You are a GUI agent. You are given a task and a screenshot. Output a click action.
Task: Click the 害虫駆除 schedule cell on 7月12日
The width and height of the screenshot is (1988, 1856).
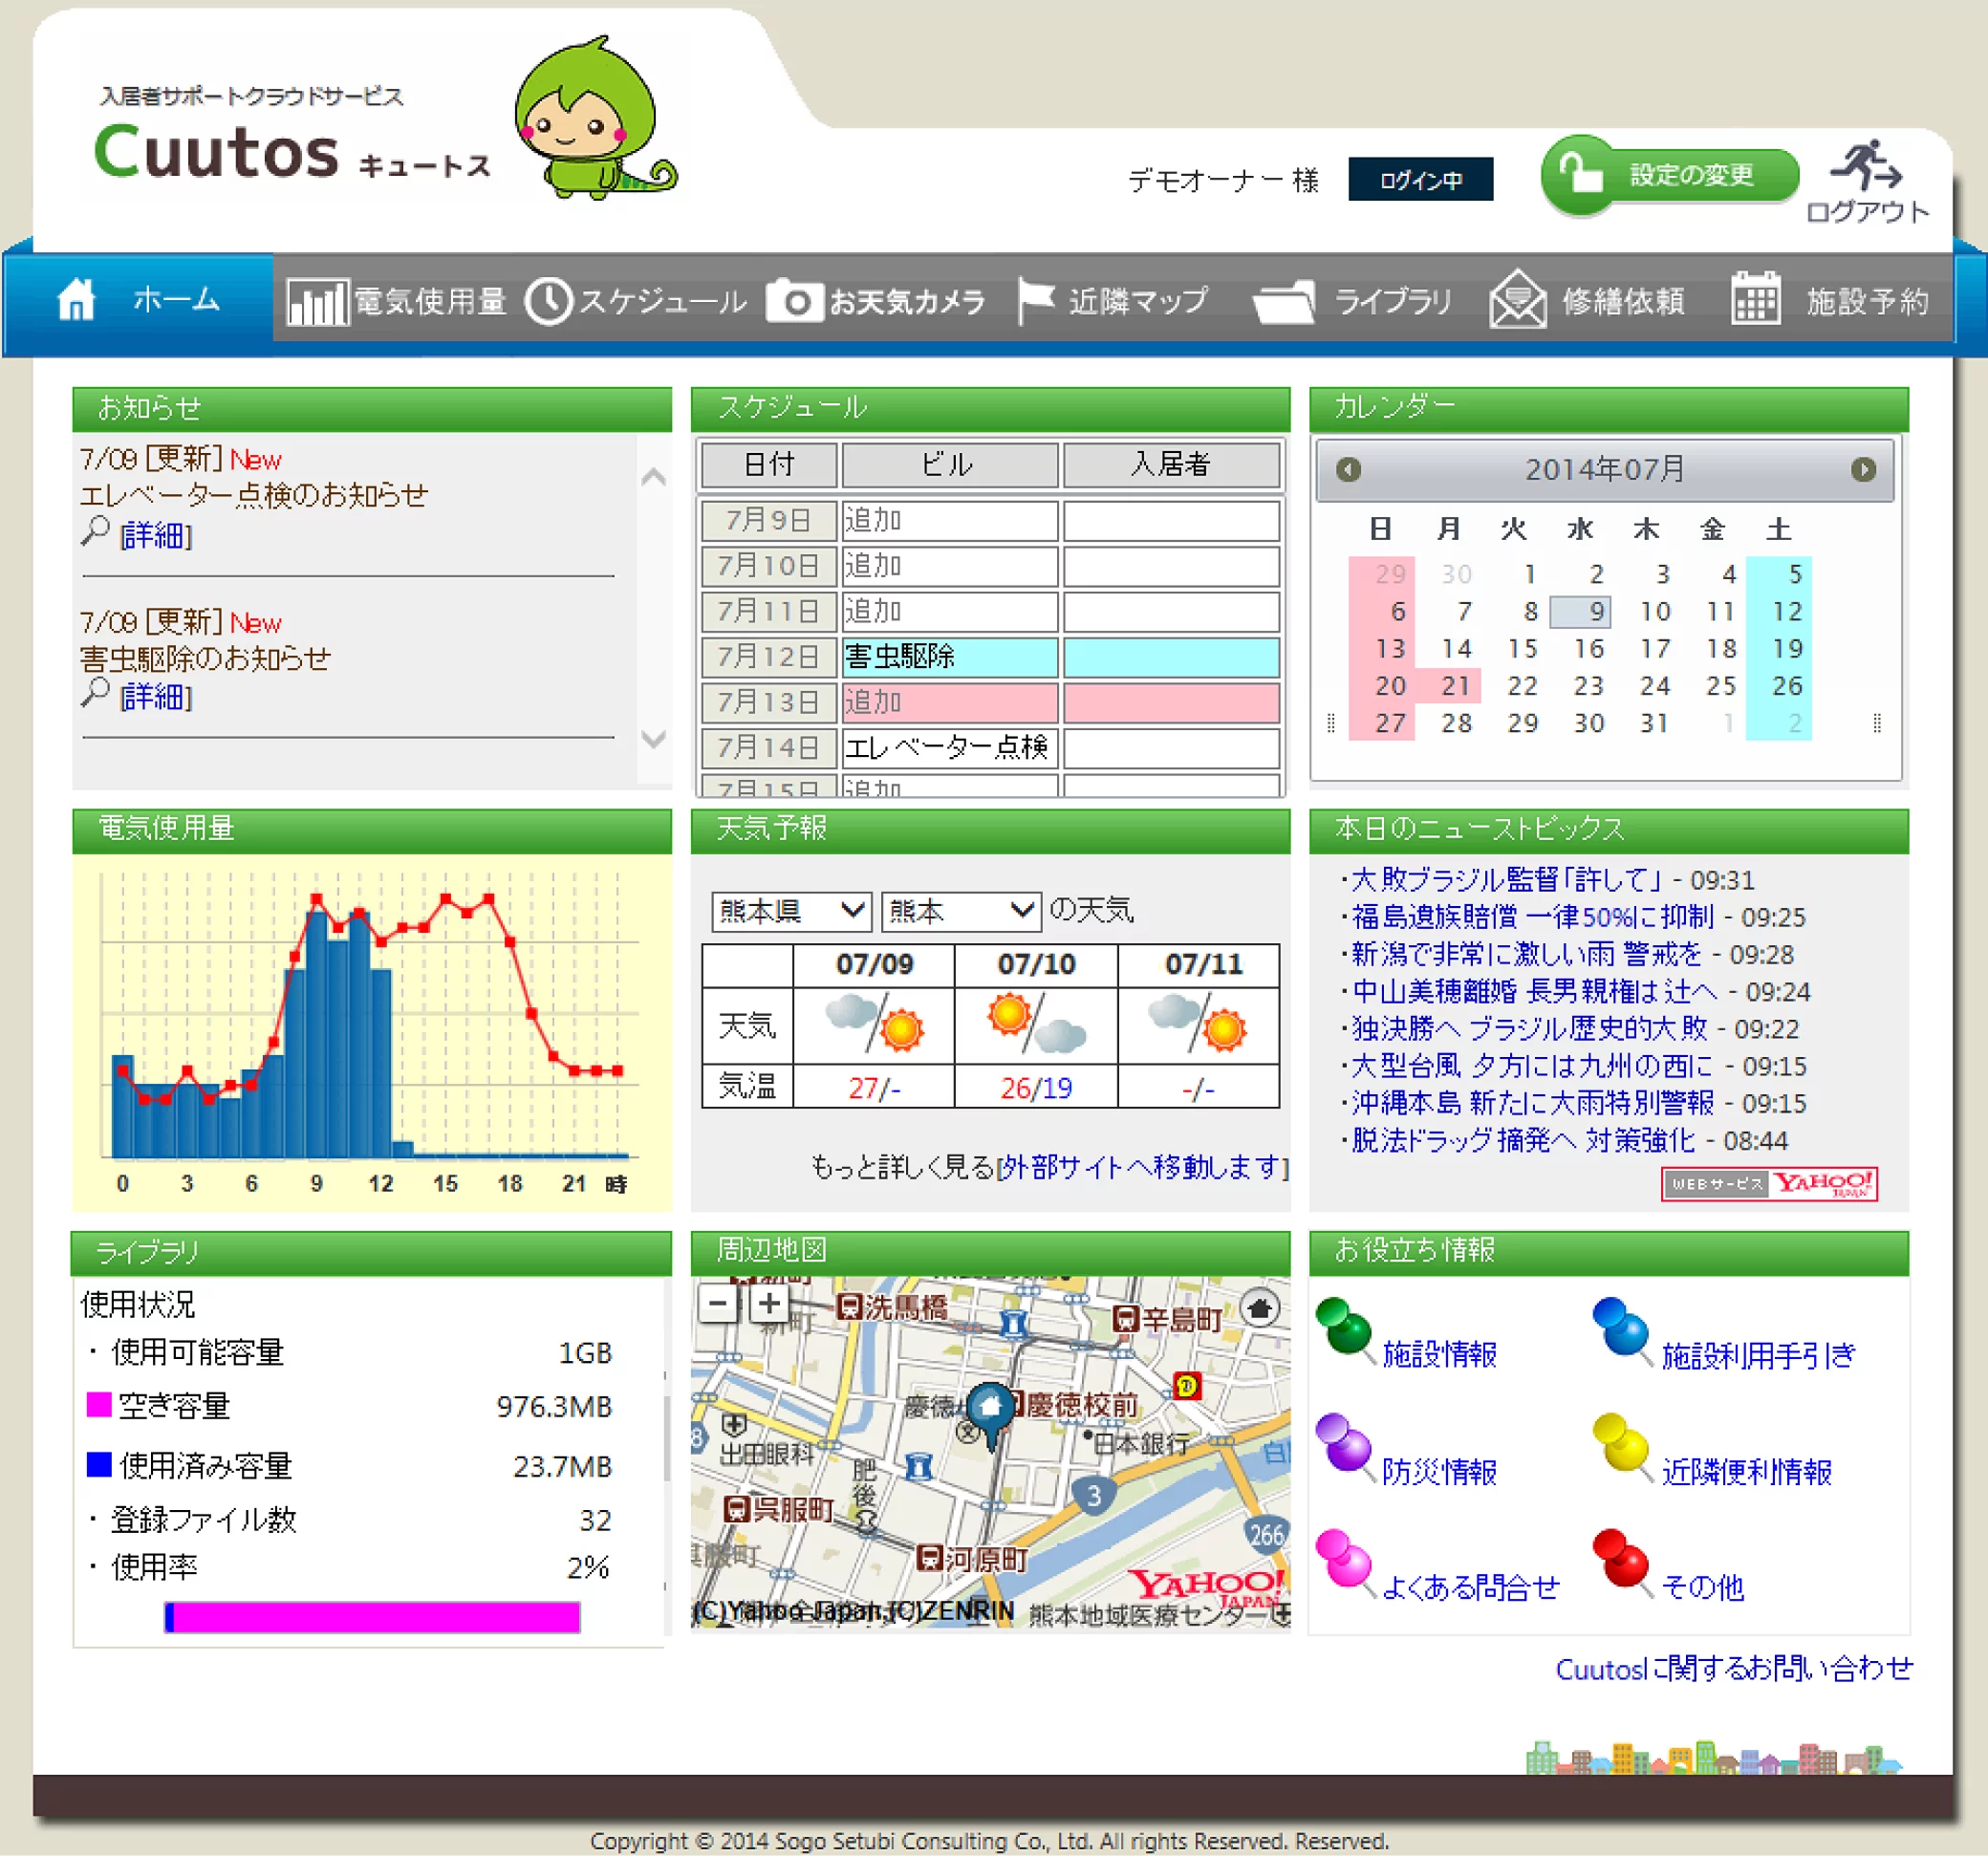pyautogui.click(x=949, y=656)
